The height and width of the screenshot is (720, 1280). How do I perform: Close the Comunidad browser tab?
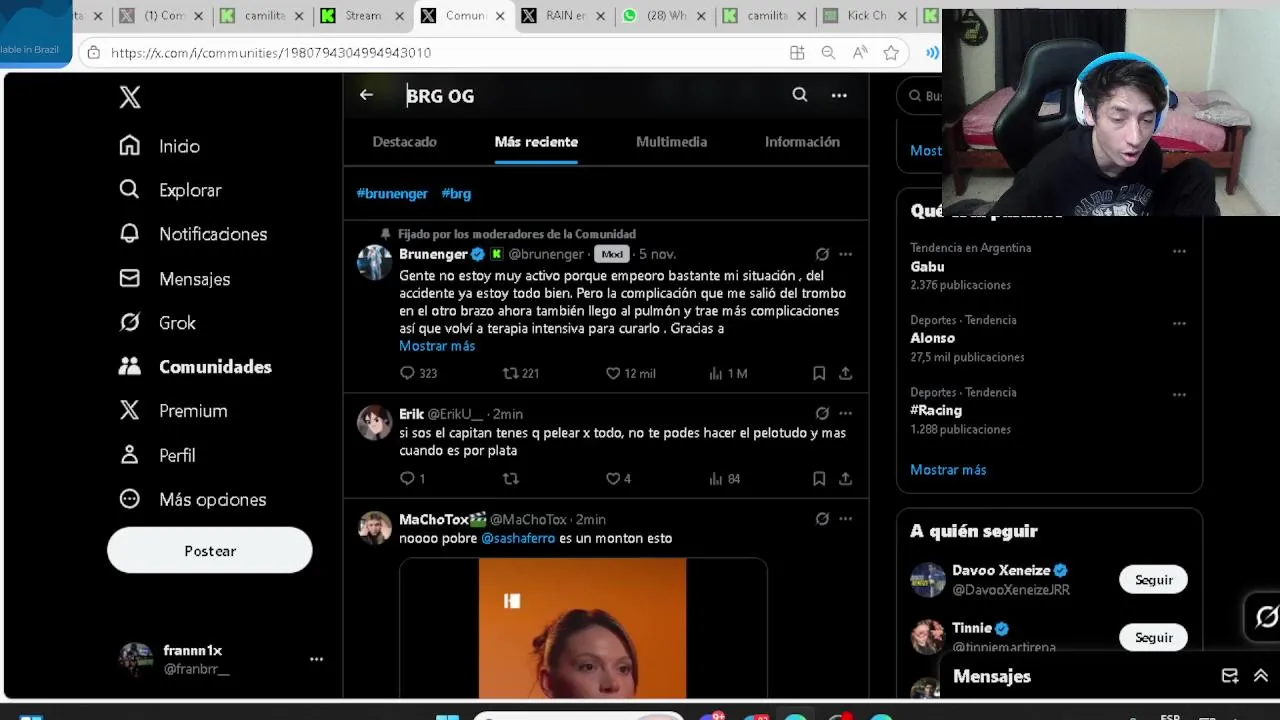(x=500, y=16)
